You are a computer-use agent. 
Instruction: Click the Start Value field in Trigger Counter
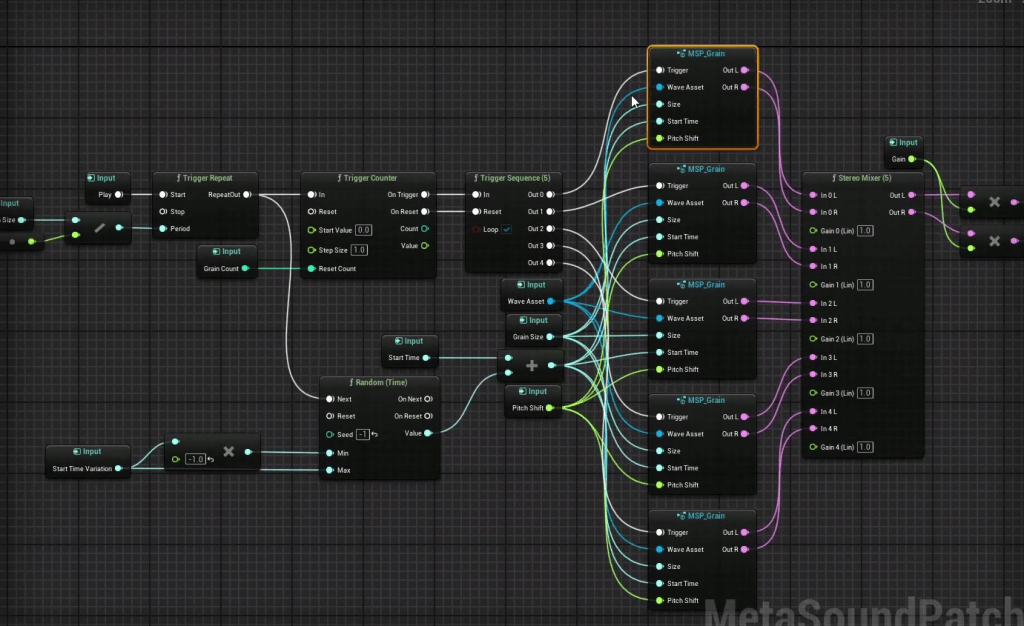coord(364,230)
